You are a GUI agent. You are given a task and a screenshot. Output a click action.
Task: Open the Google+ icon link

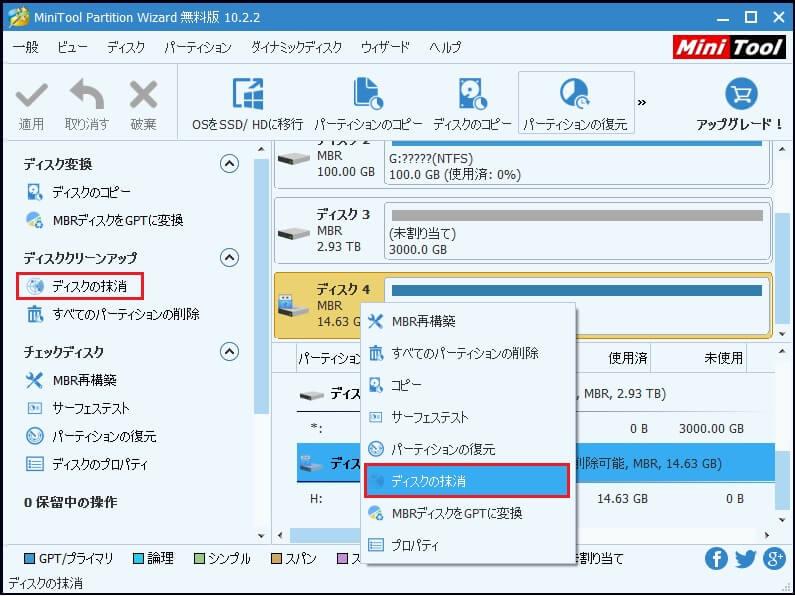pos(774,559)
